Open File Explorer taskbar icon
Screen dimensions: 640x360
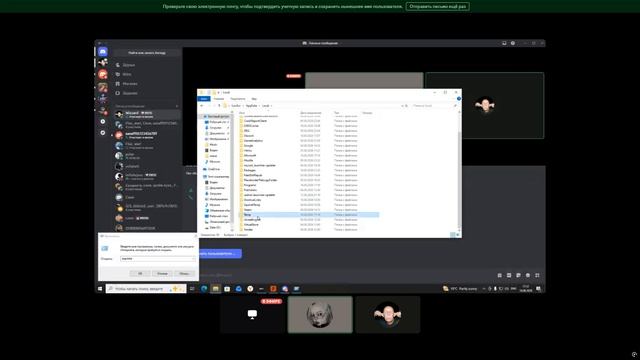click(x=216, y=289)
